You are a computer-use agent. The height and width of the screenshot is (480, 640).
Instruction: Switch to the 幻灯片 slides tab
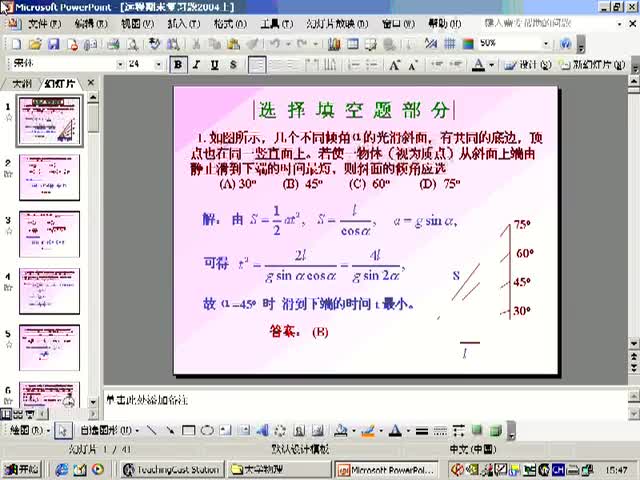click(x=60, y=84)
